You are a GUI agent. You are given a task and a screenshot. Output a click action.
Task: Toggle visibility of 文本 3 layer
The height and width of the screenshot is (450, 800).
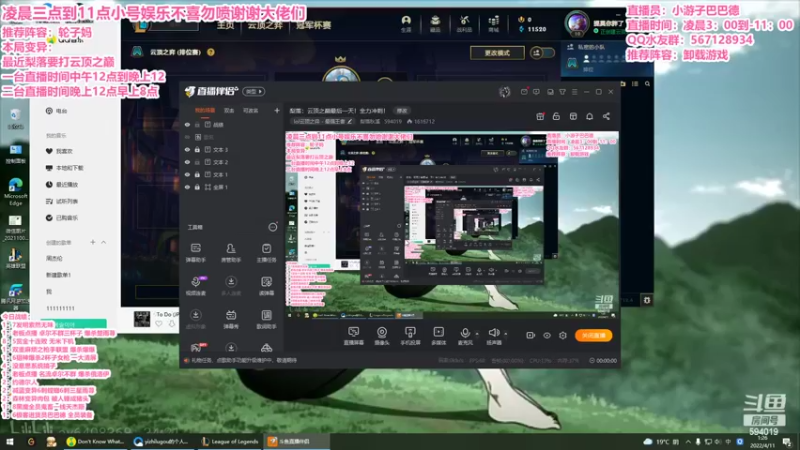click(x=187, y=149)
